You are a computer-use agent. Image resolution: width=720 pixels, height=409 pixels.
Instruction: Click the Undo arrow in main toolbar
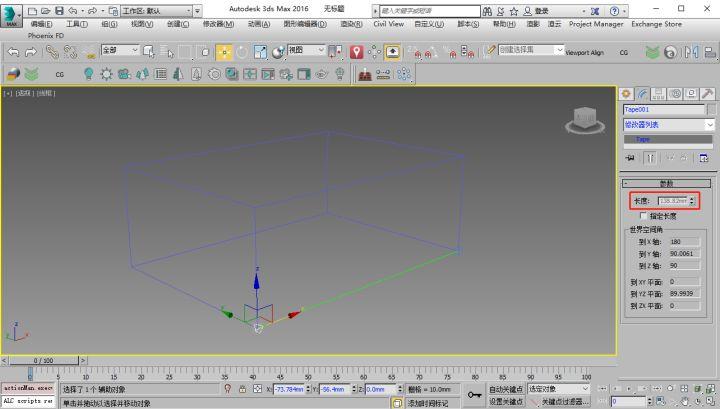[14, 51]
